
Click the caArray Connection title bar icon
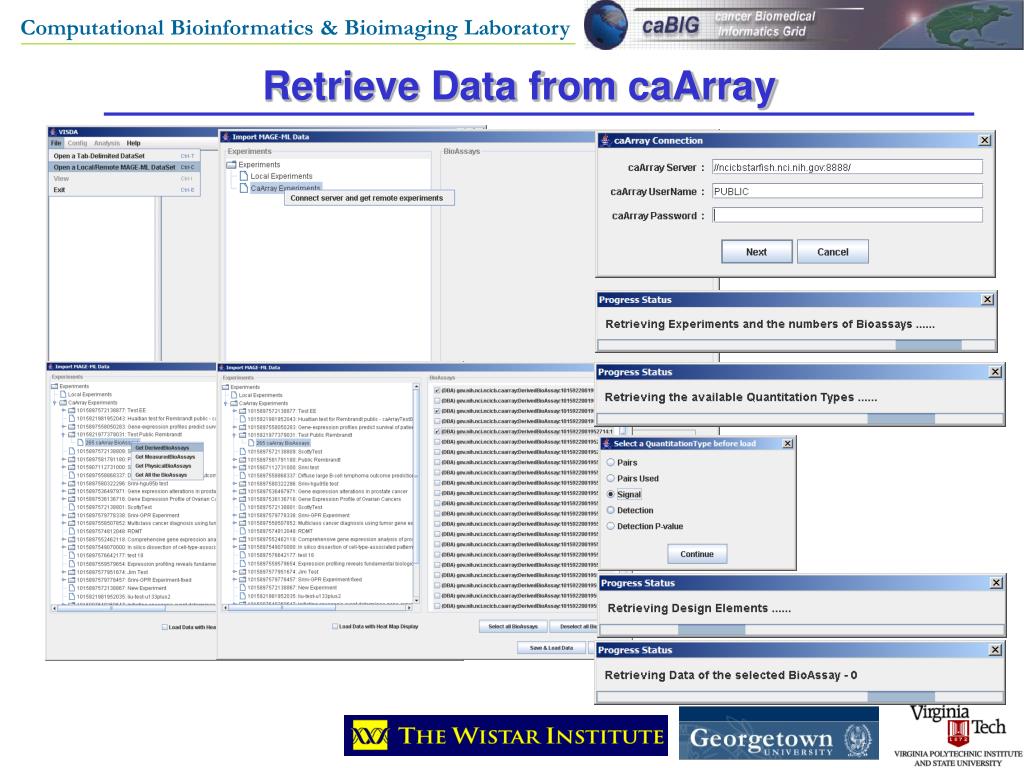click(605, 140)
